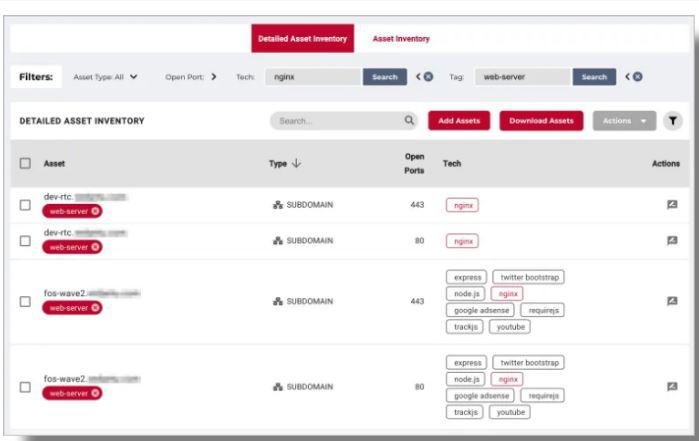
Task: Clear the nginx Tech filter
Action: coord(428,77)
